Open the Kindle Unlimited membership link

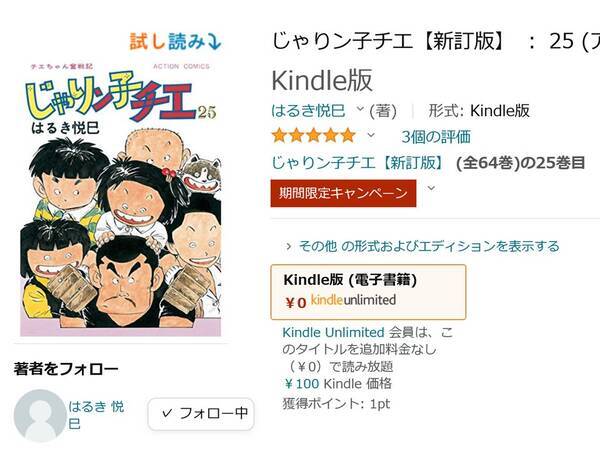click(334, 332)
